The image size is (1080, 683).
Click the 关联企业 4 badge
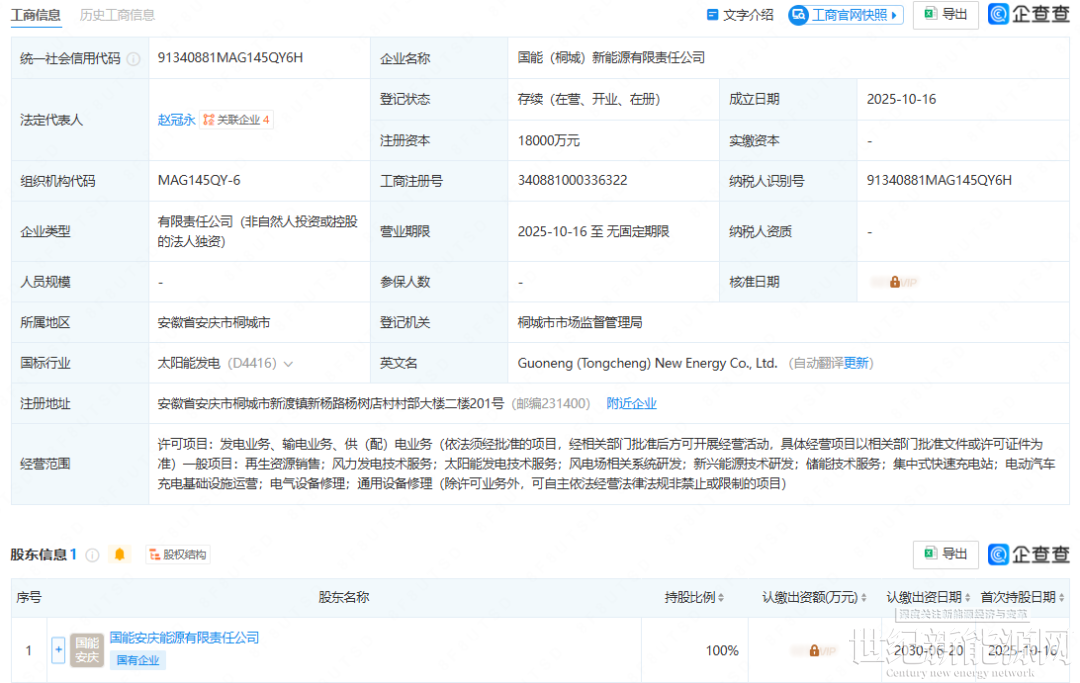point(236,120)
